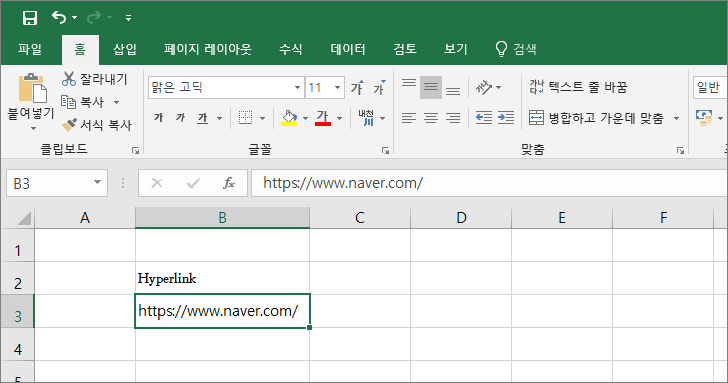Click the increase font size icon
The width and height of the screenshot is (728, 383).
tap(358, 87)
